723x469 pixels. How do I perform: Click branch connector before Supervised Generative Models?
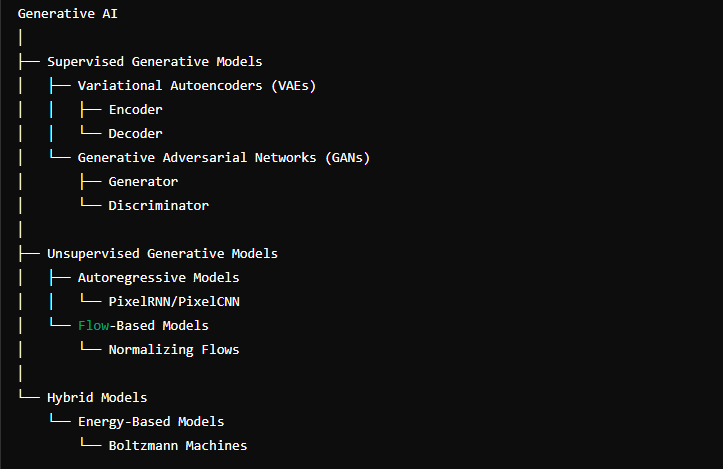[29, 61]
